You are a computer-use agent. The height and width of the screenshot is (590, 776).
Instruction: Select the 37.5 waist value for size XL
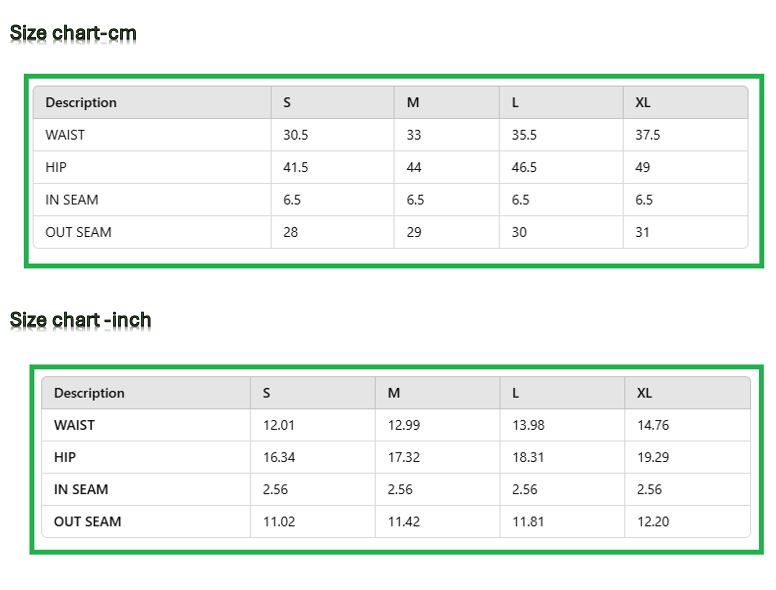click(647, 135)
